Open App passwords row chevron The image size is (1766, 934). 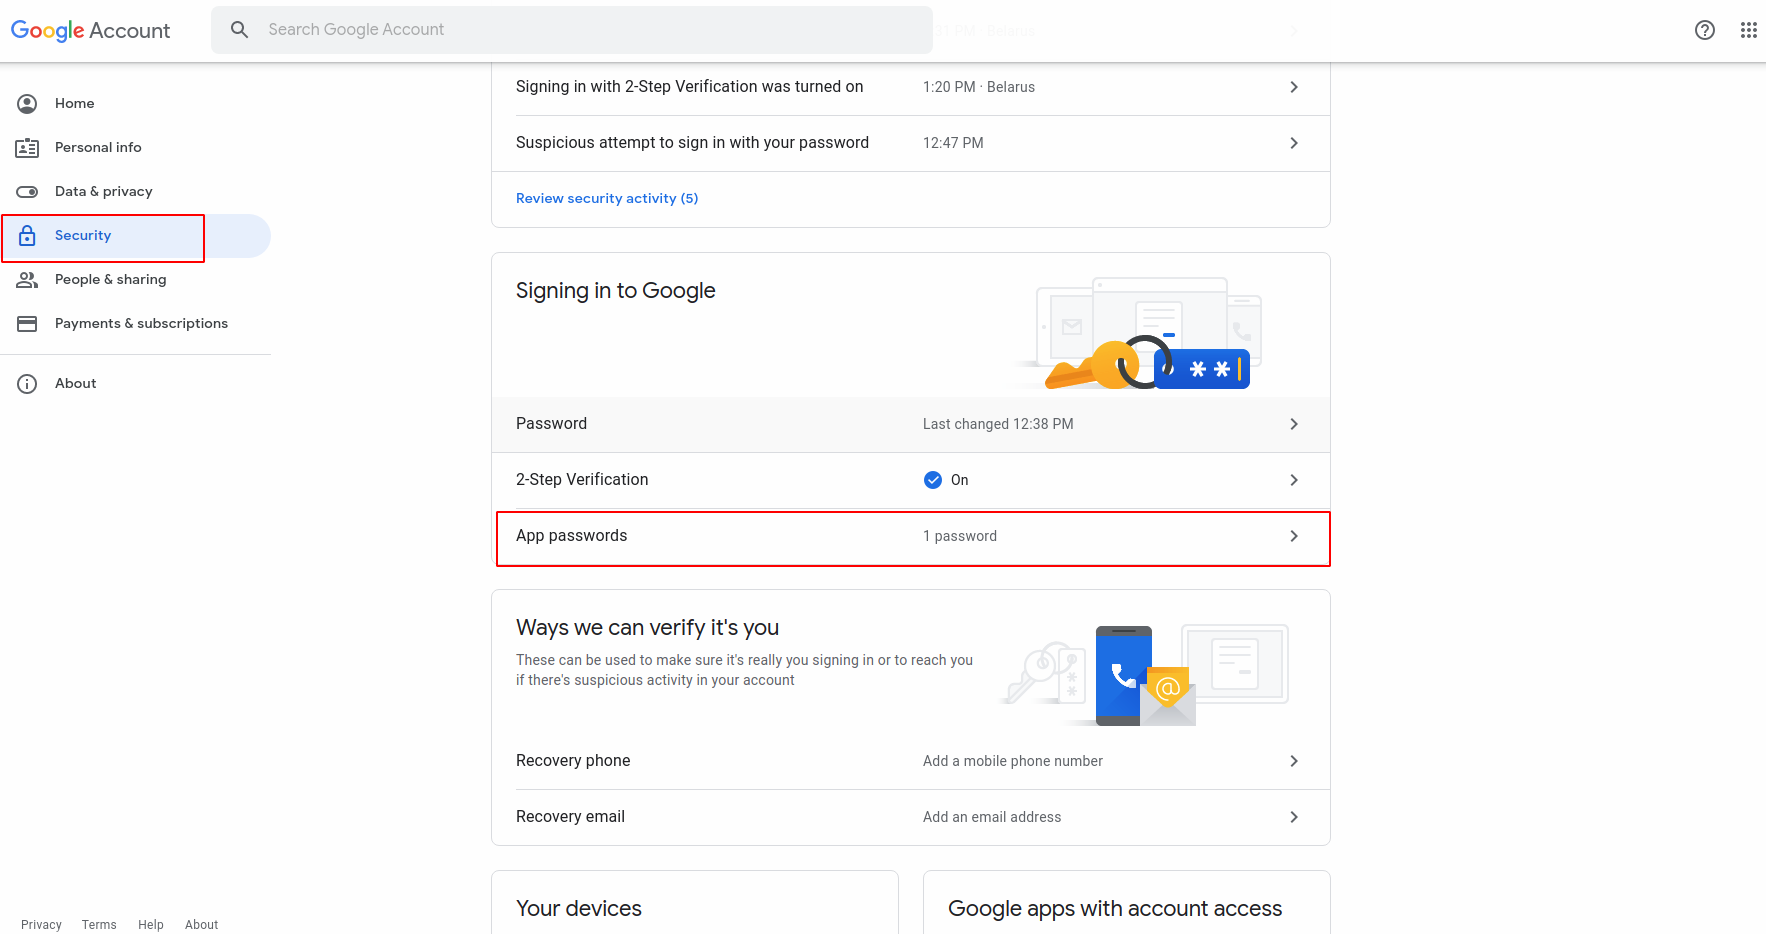(1294, 536)
